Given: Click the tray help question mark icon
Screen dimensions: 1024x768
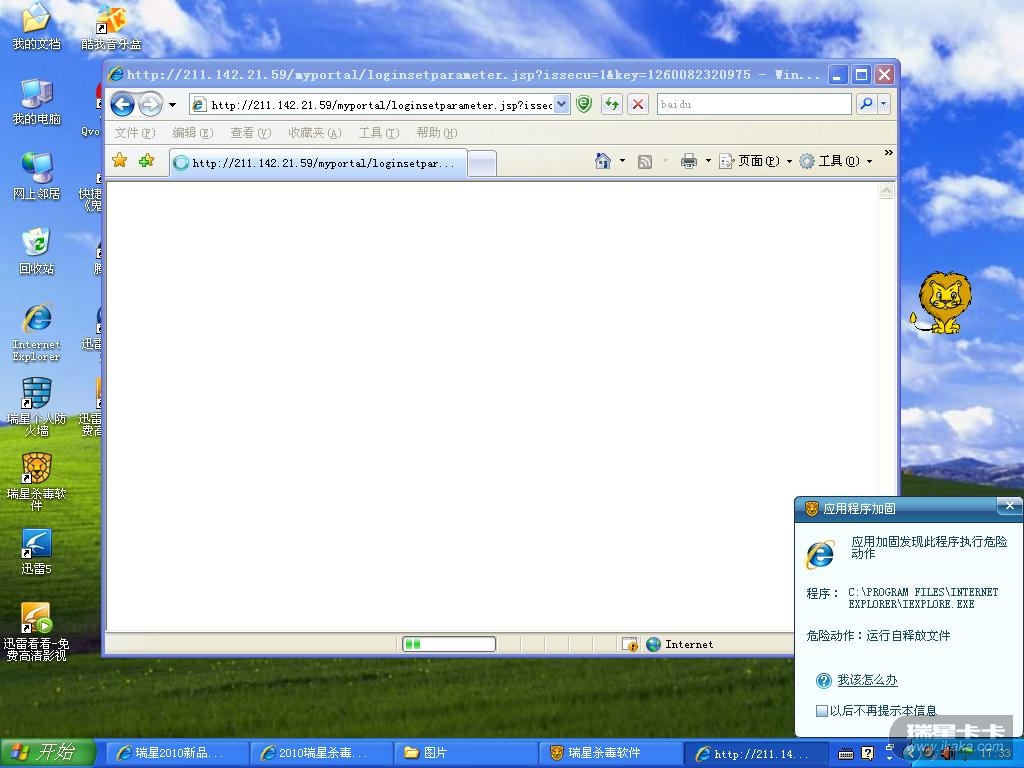Looking at the screenshot, I should (x=867, y=754).
